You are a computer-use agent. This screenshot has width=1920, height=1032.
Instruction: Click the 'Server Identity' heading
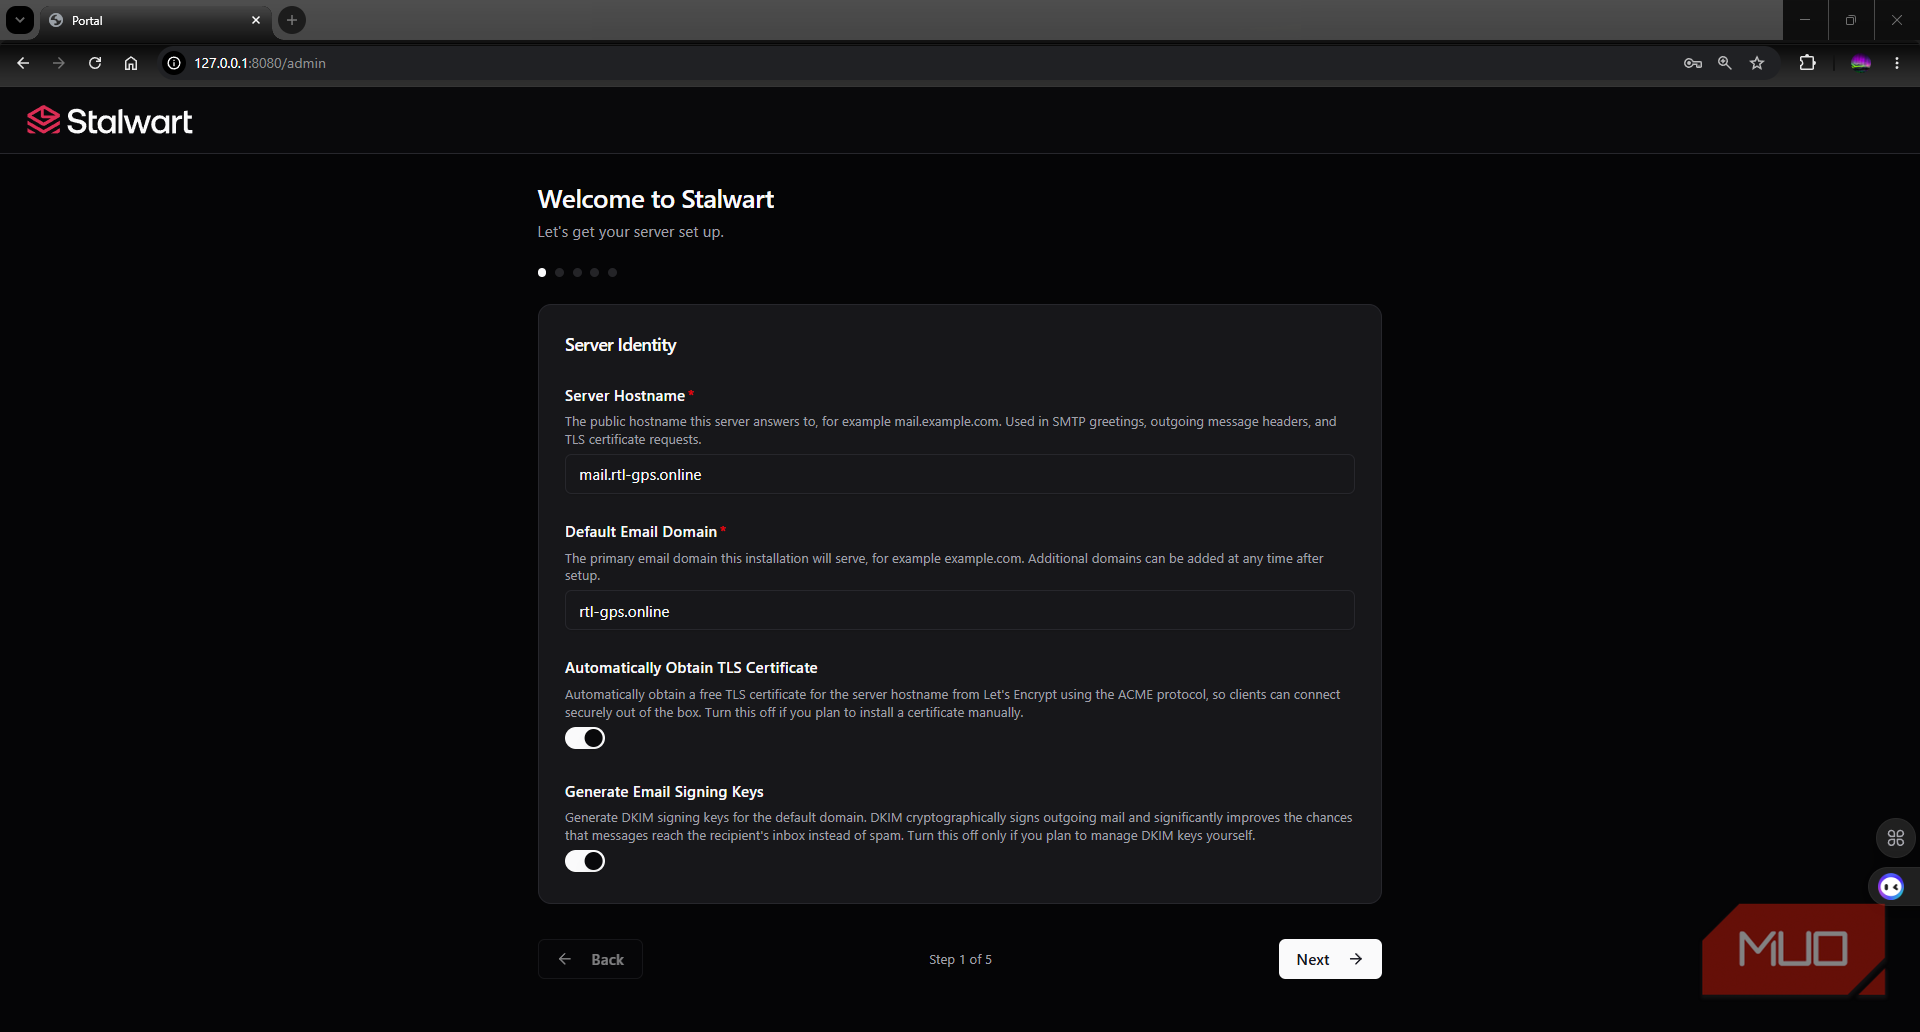coord(620,345)
